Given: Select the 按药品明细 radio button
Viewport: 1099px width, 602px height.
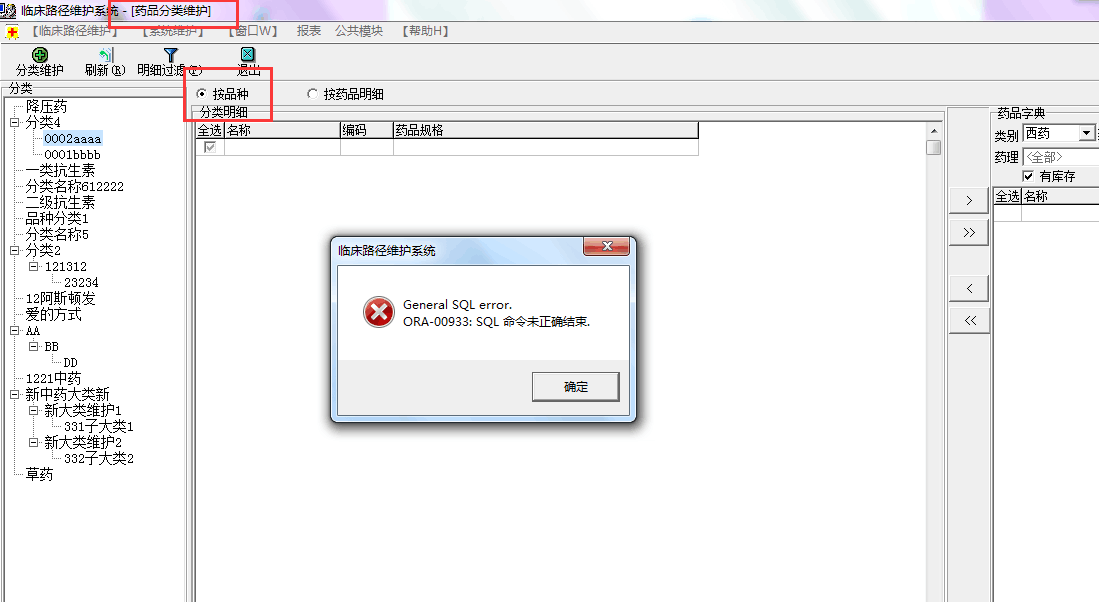Looking at the screenshot, I should 313,94.
